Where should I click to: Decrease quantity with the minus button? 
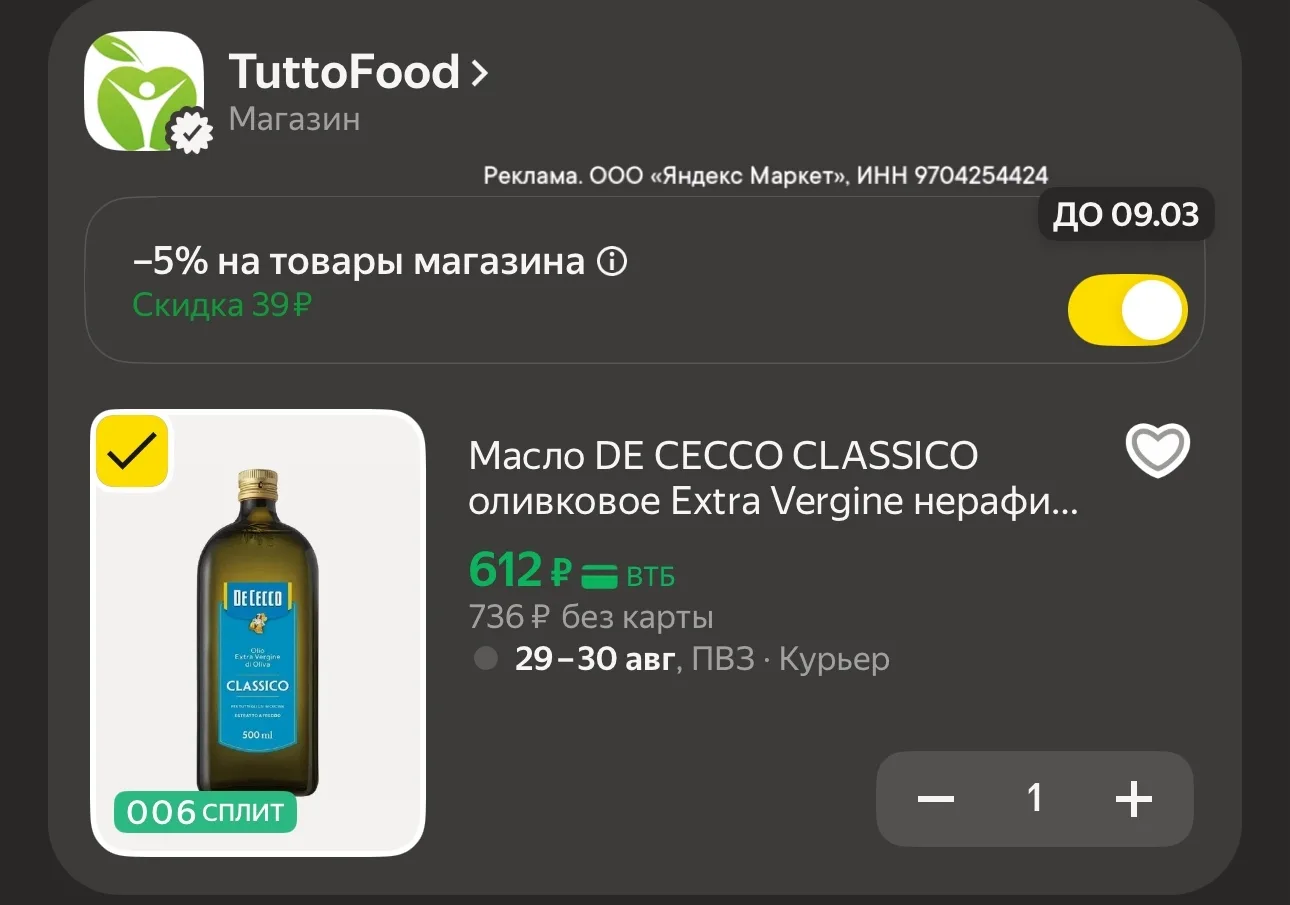point(936,799)
